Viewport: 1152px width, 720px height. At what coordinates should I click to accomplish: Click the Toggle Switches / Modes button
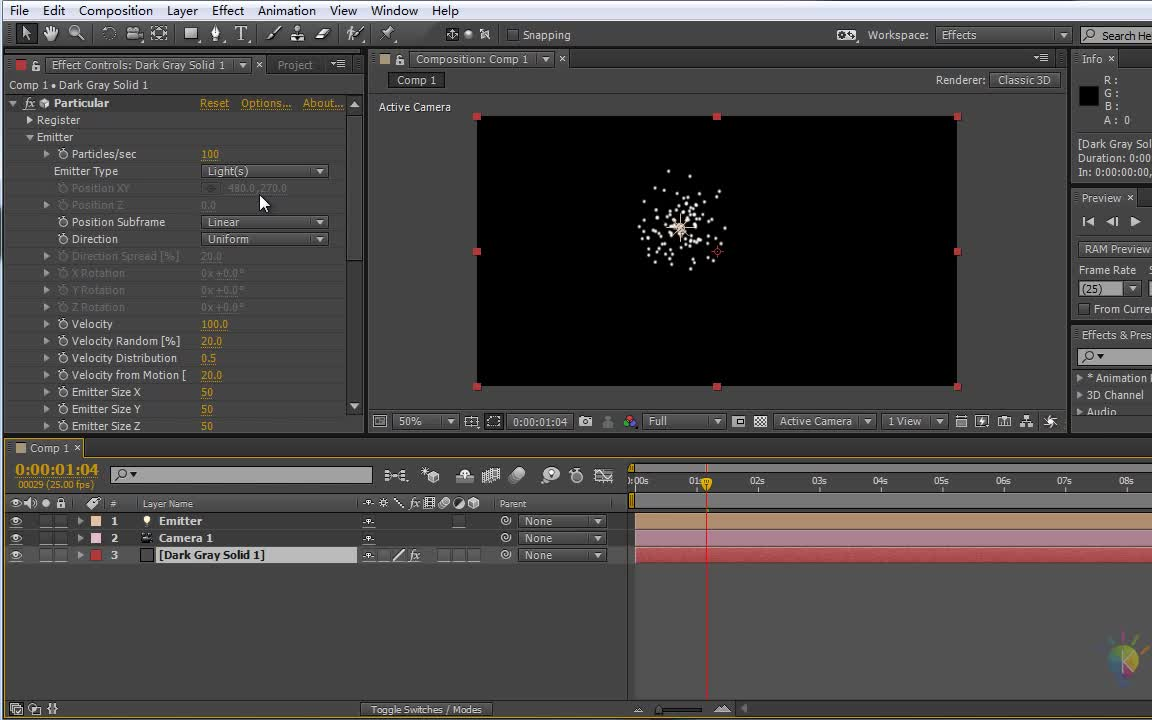coord(426,710)
